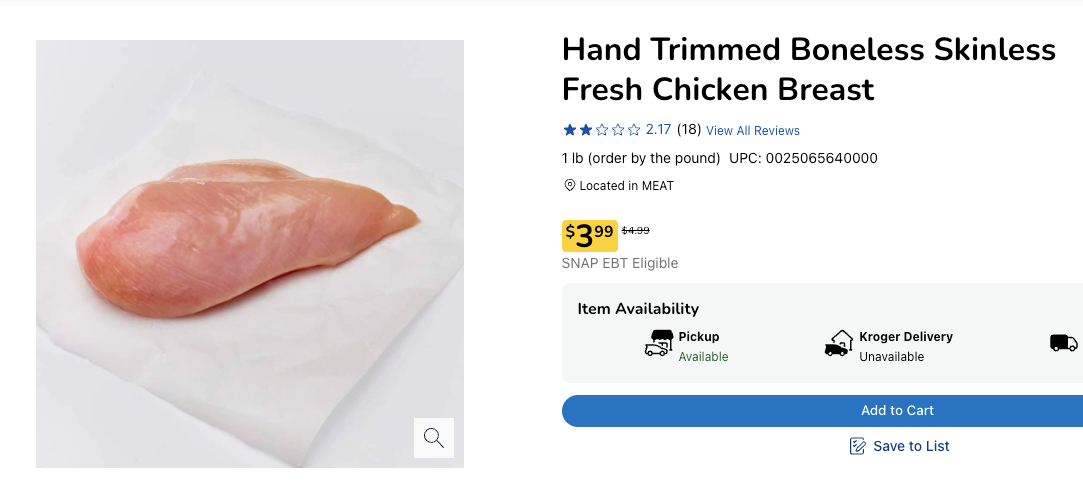
Task: Click the product title heading
Action: click(808, 69)
